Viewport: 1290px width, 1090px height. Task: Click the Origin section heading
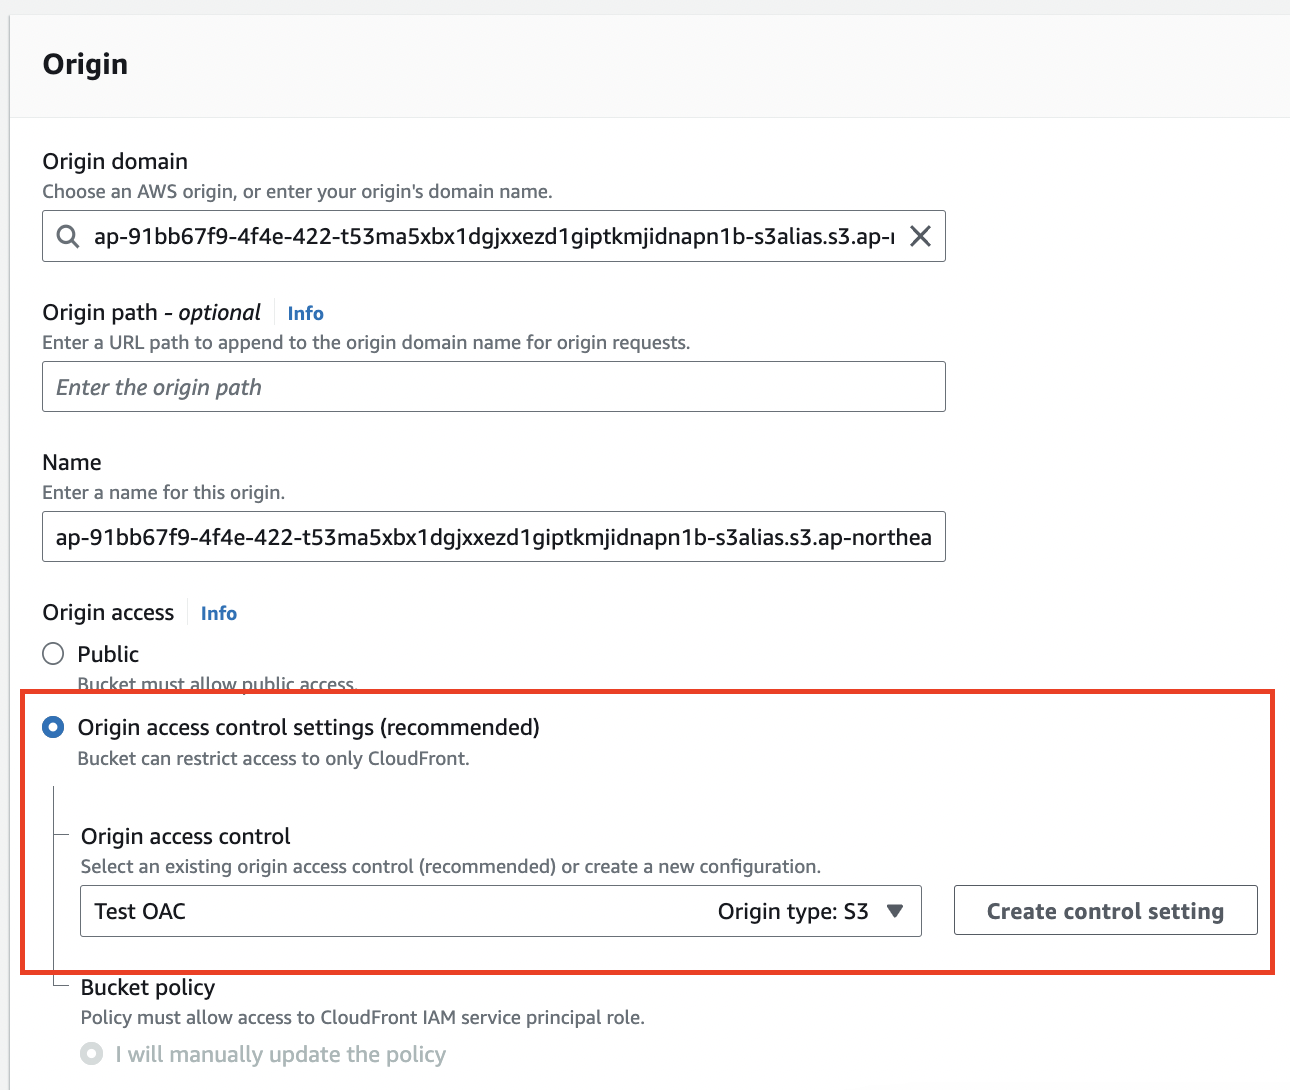(85, 64)
